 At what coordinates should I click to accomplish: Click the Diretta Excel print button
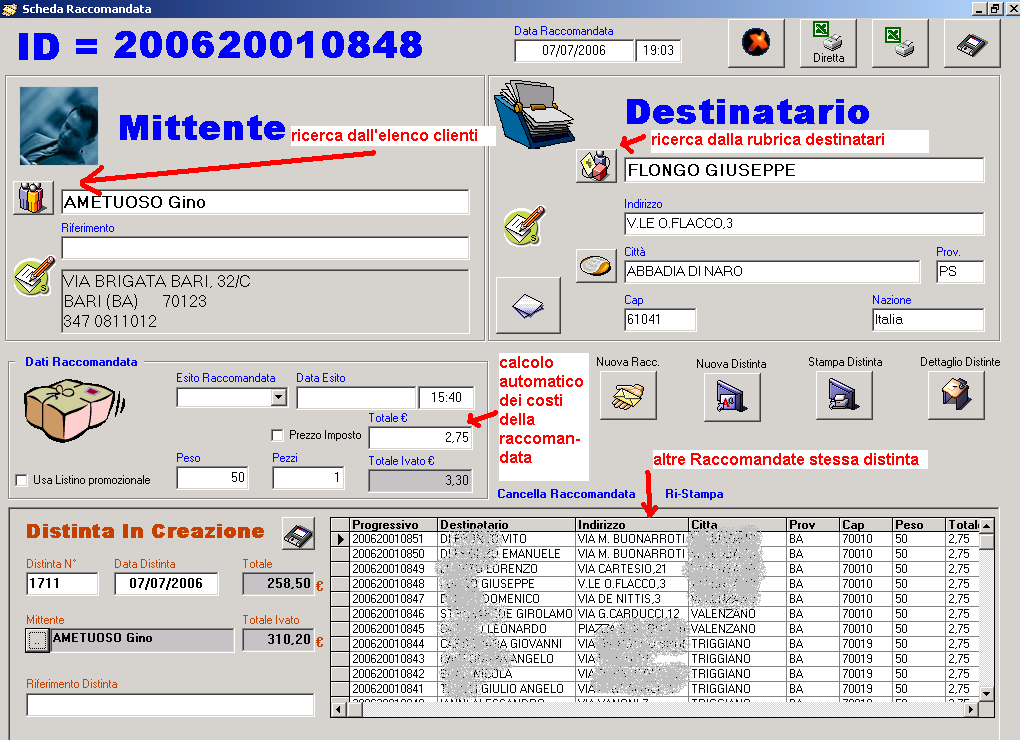828,43
